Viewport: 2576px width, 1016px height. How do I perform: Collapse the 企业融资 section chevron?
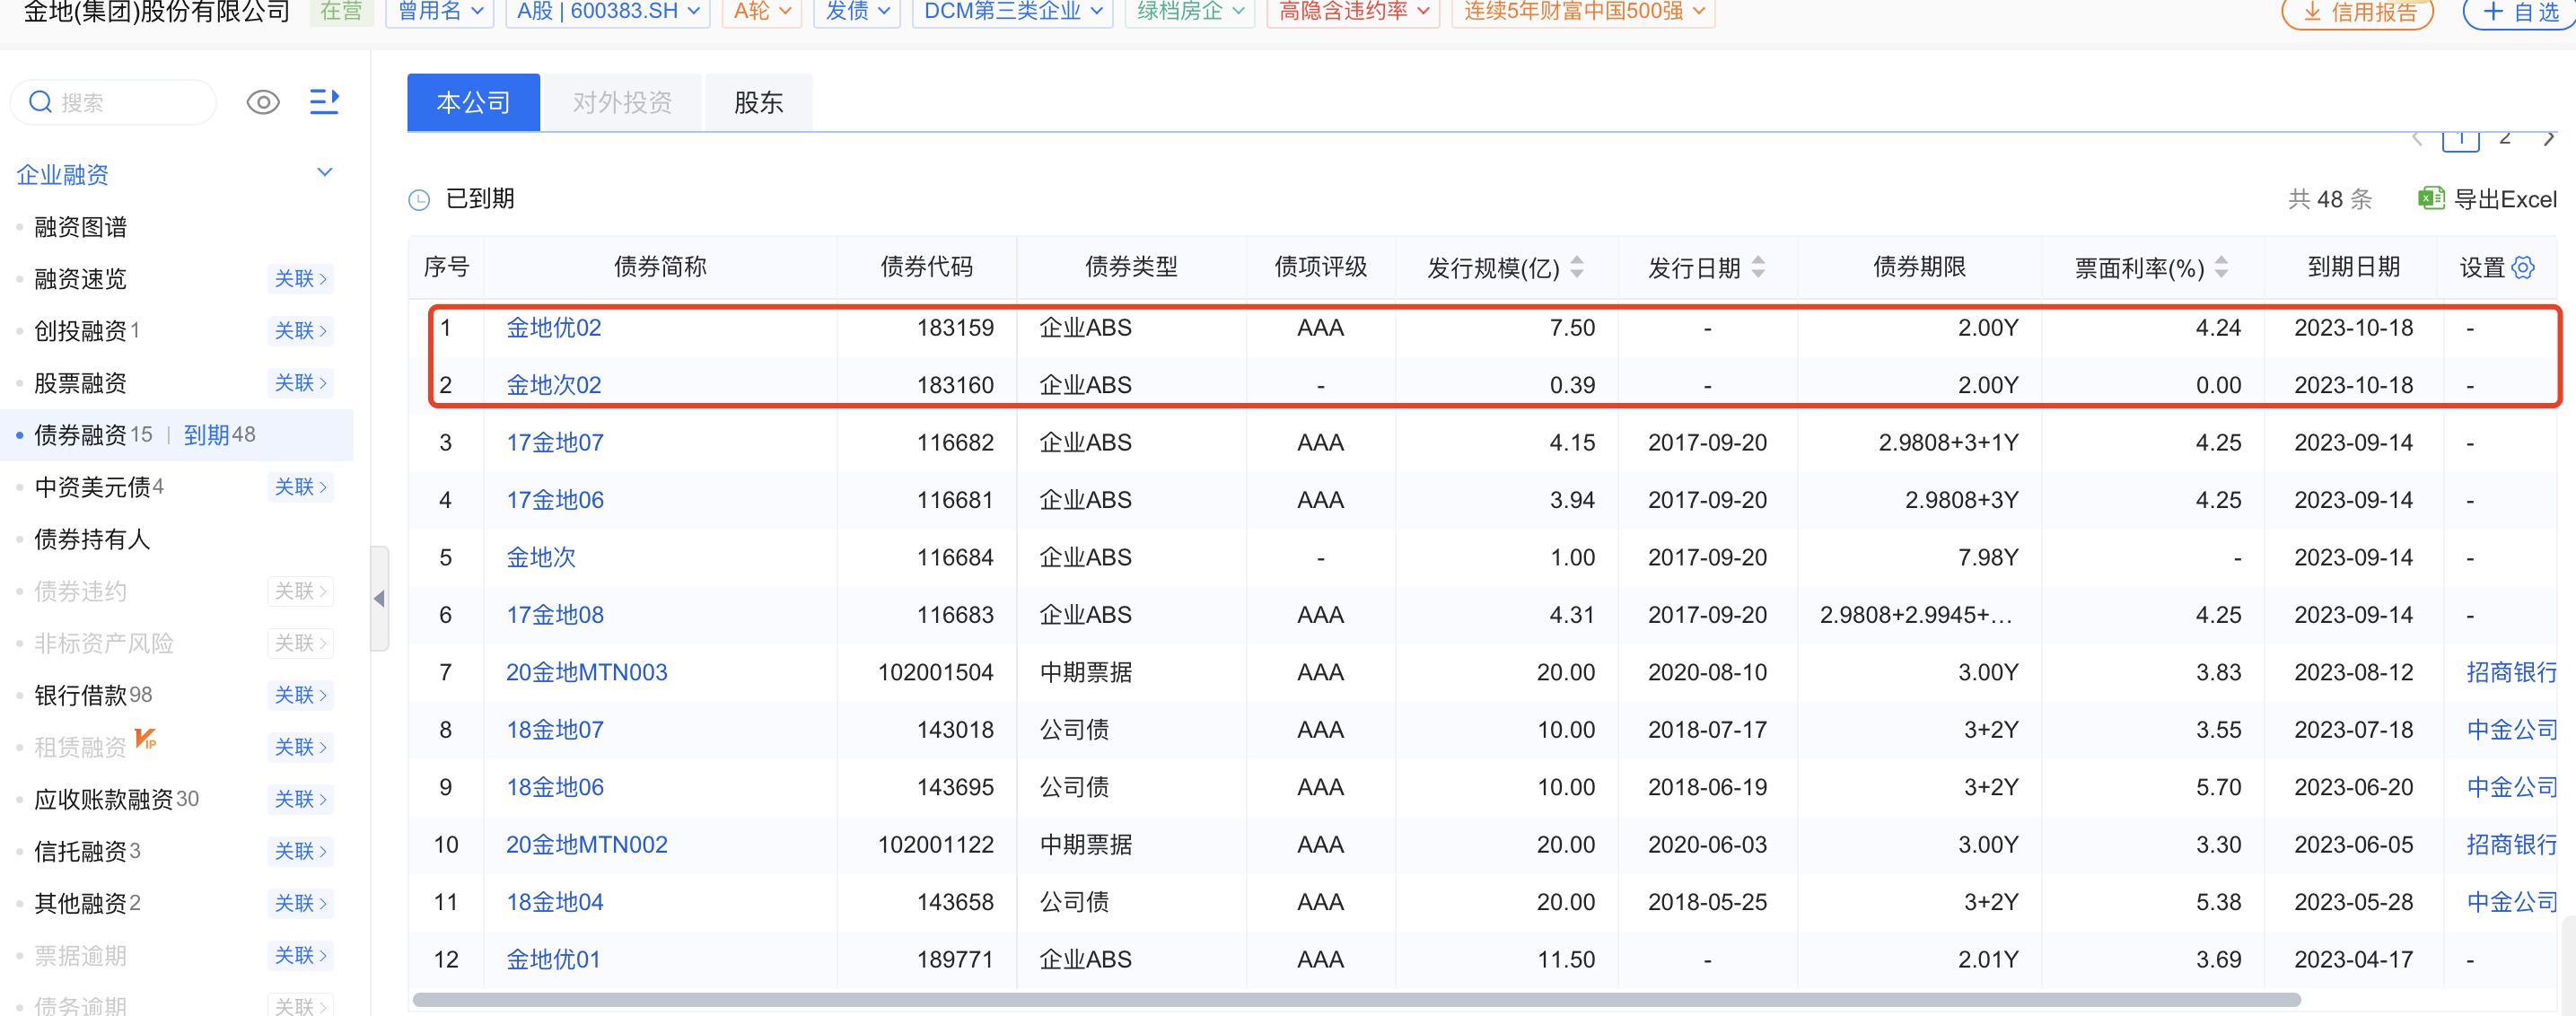324,173
